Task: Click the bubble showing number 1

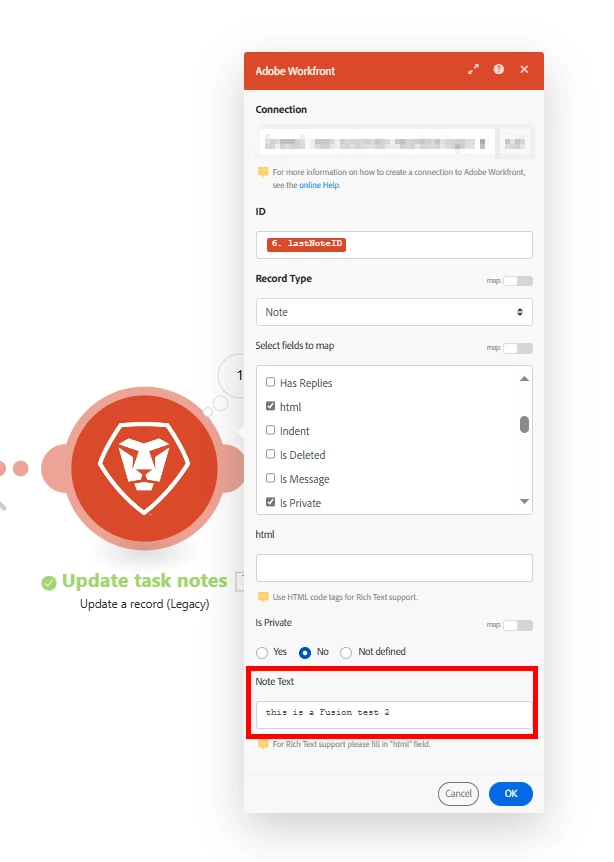Action: click(x=237, y=375)
